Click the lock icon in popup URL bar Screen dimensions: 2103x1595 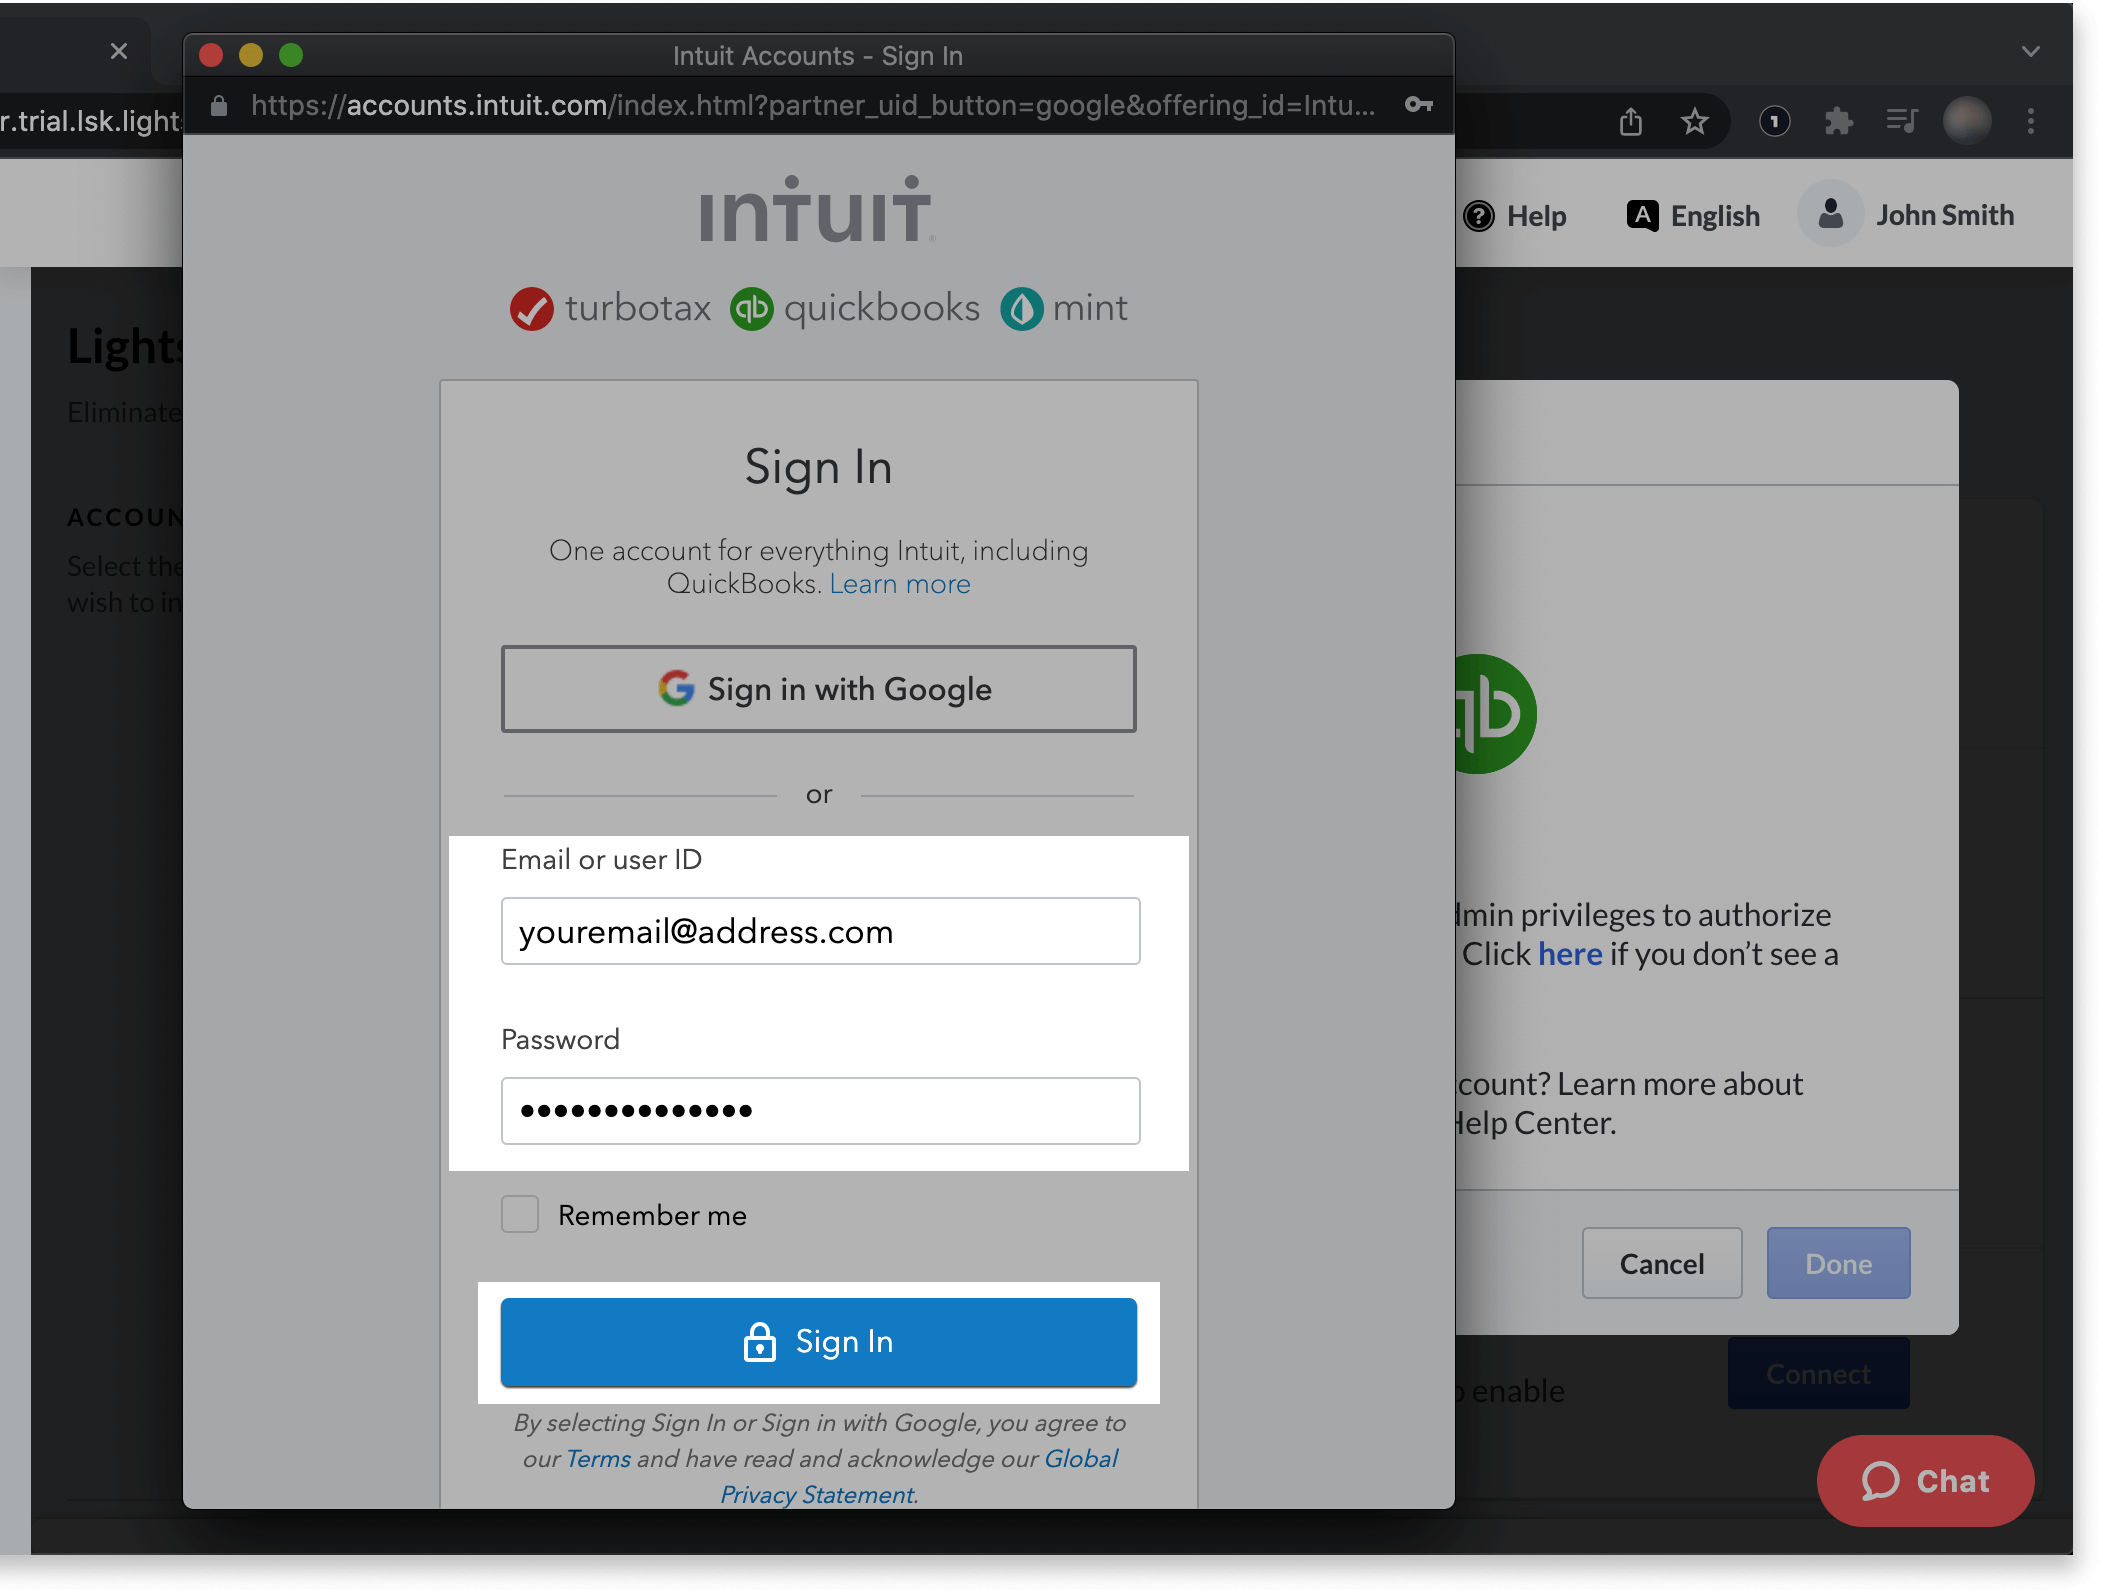[x=219, y=106]
